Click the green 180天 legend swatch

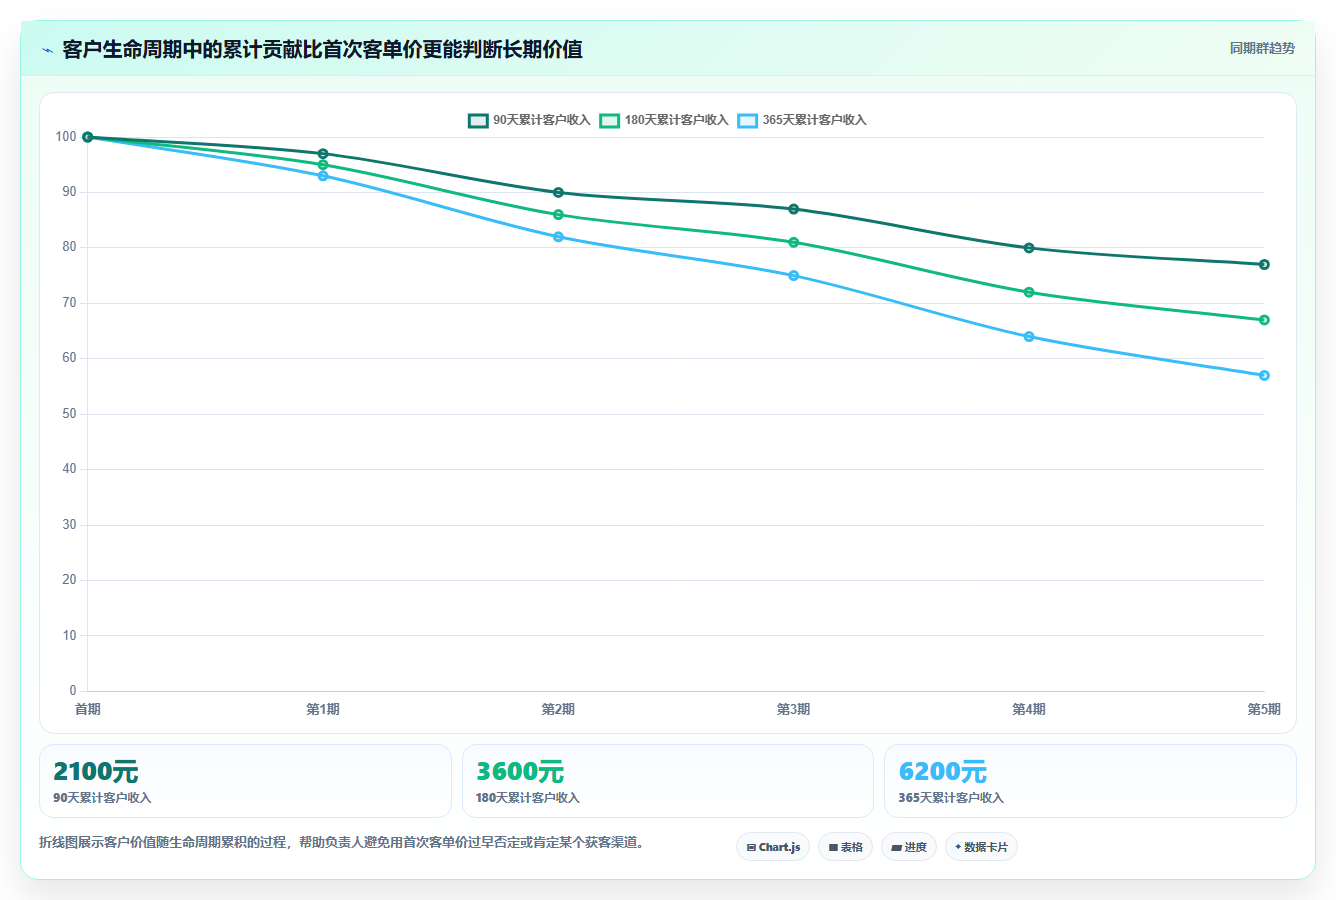click(610, 120)
